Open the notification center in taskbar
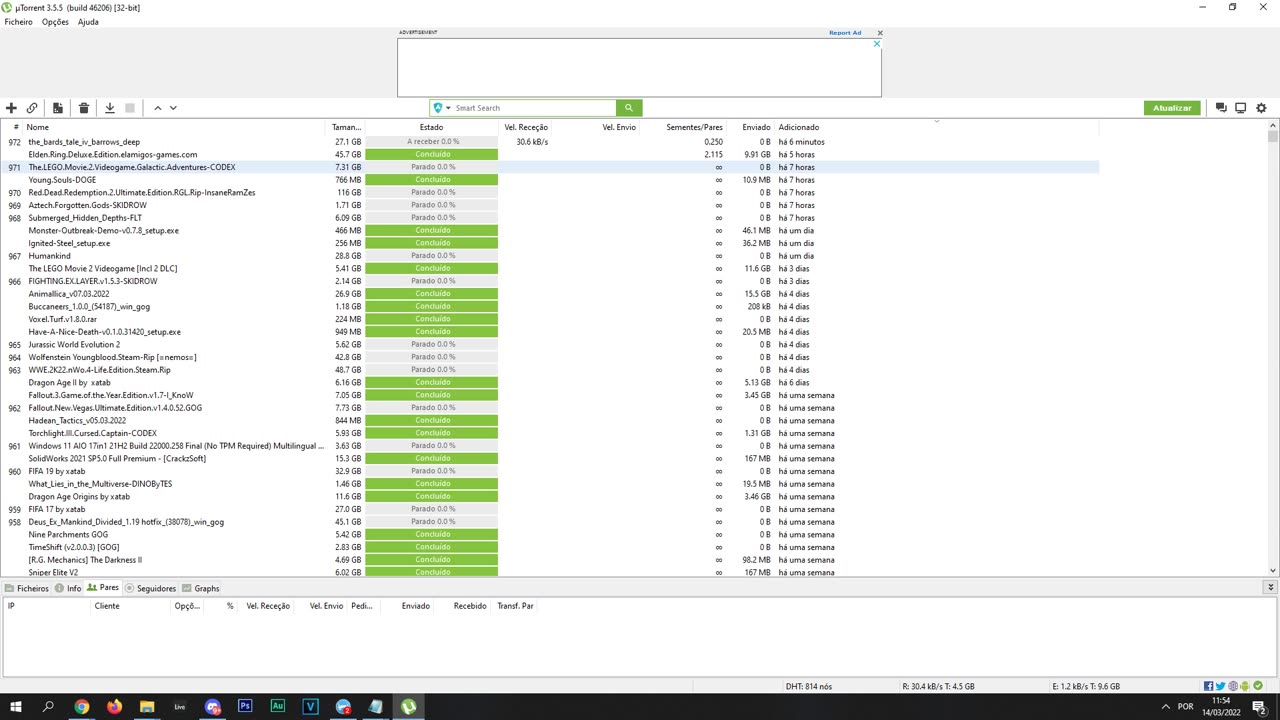Screen dimensions: 1280x720 point(1259,706)
